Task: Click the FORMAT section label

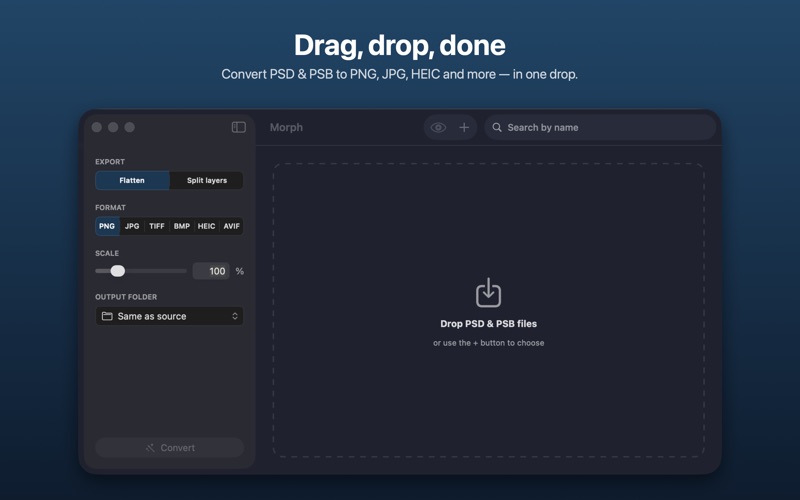Action: pyautogui.click(x=110, y=208)
